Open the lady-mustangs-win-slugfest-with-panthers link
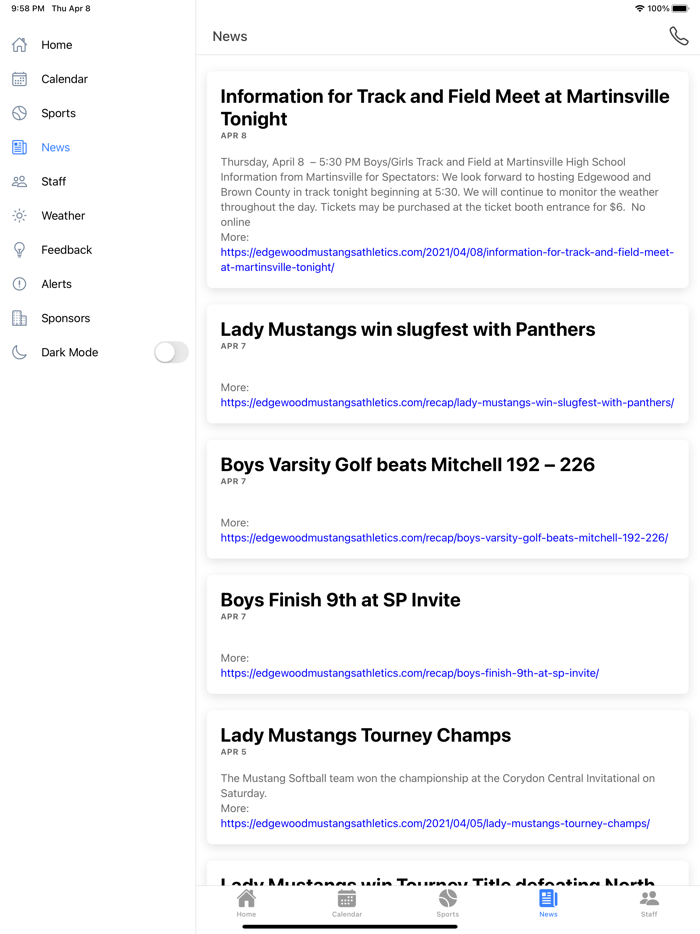 (x=447, y=403)
